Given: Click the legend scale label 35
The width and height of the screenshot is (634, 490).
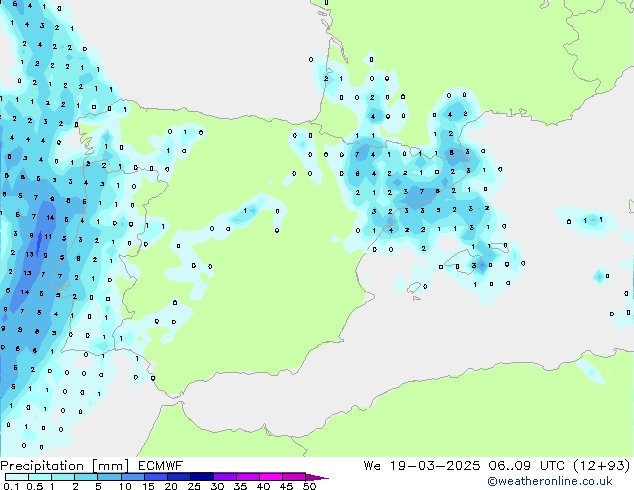Looking at the screenshot, I should click(240, 486).
